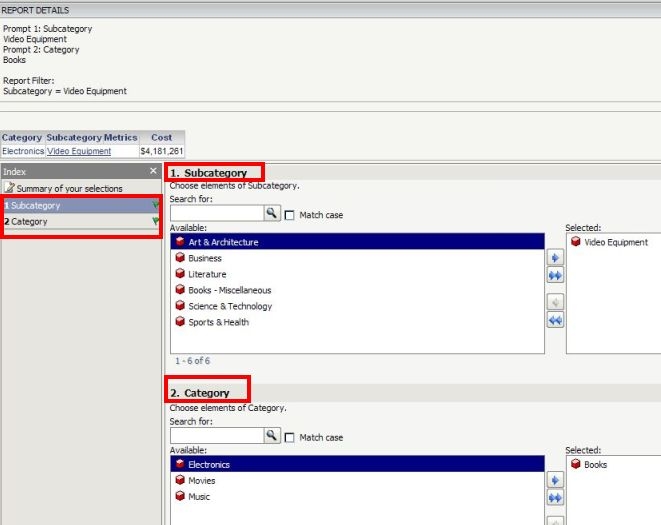Remove selected subcategory with left arrow
This screenshot has height=525, width=661.
point(555,302)
